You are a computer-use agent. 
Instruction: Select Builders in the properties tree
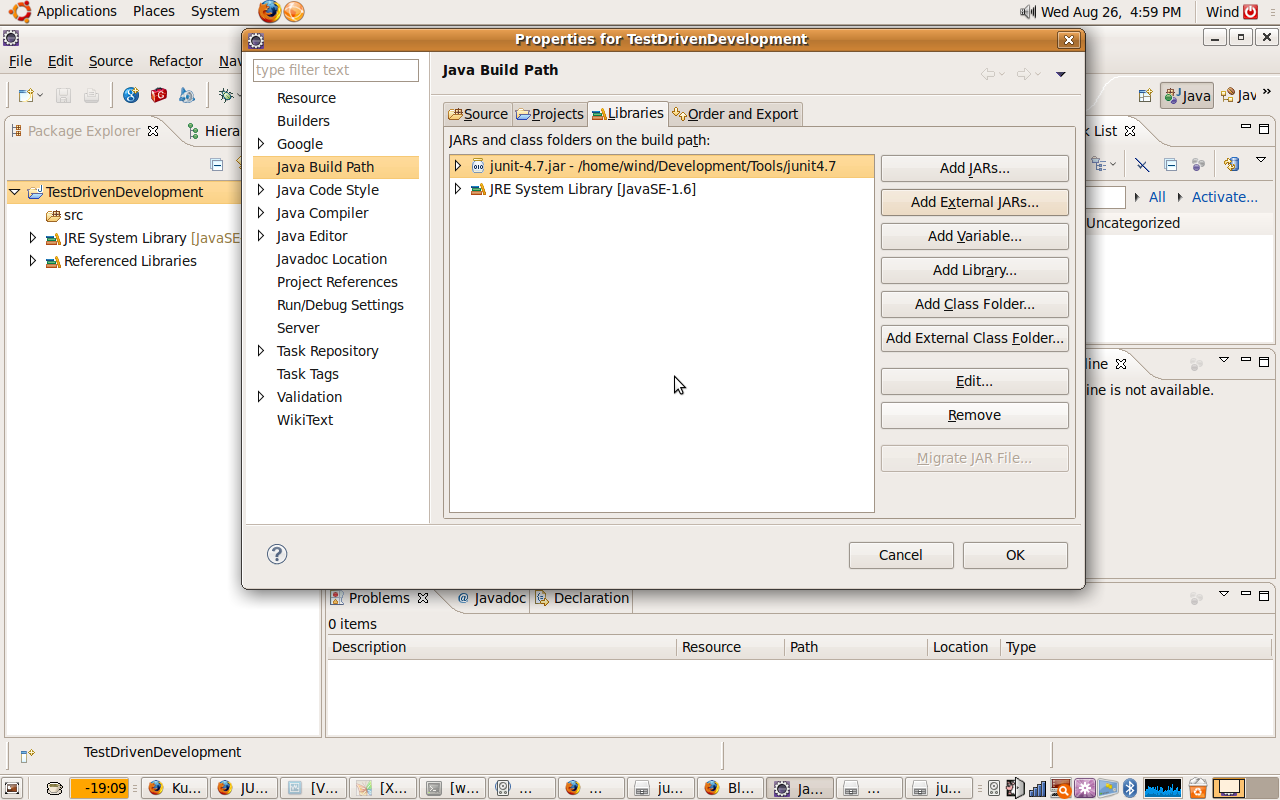(x=303, y=121)
